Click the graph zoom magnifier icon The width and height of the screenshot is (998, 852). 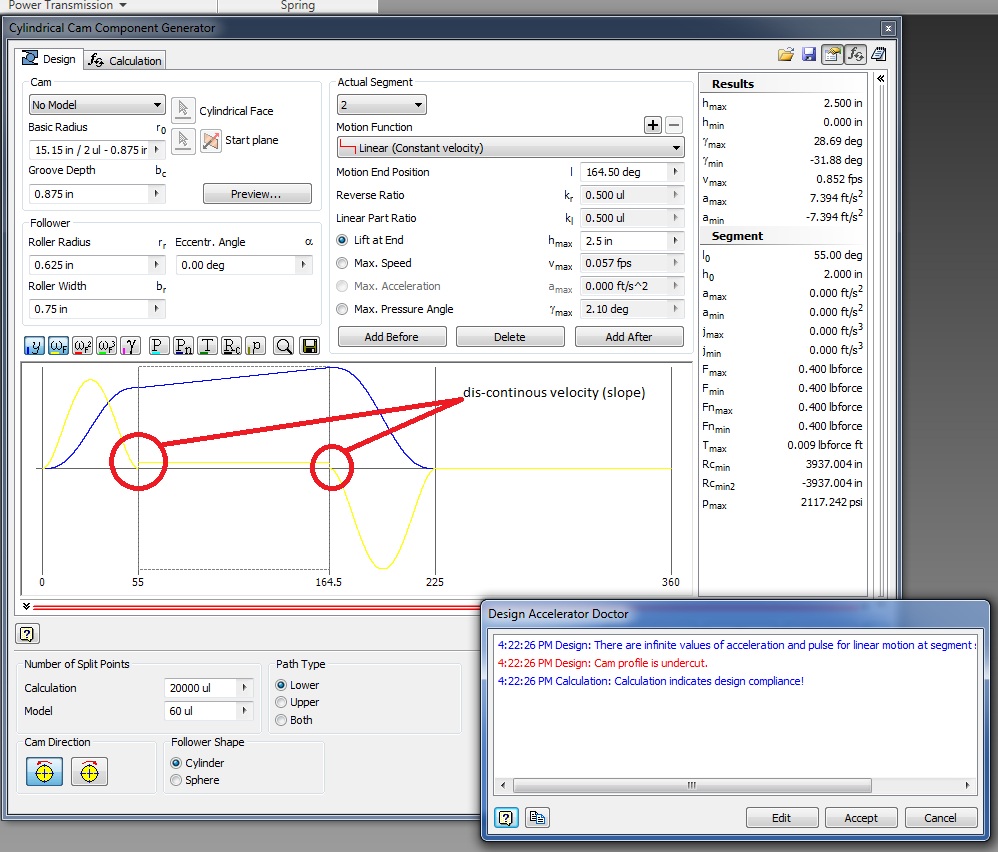tap(284, 345)
